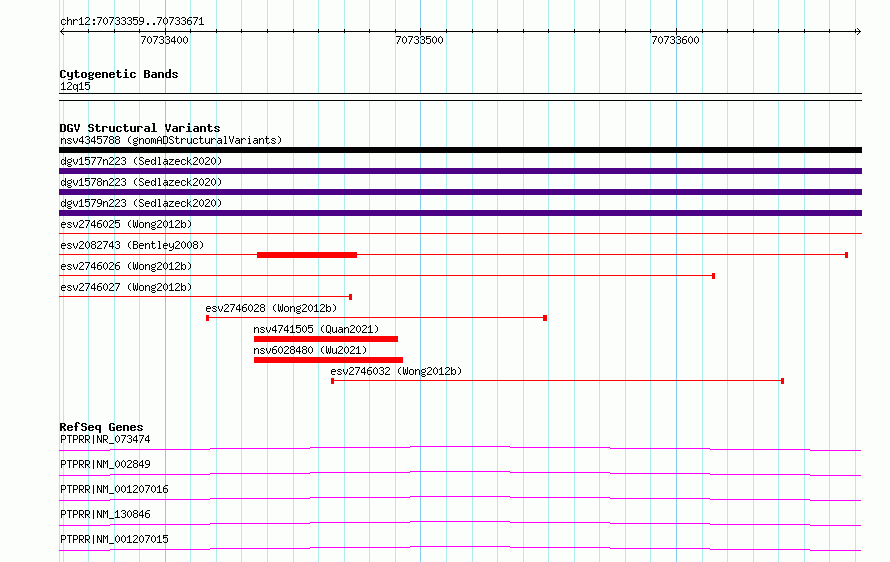Click the right end marker of esv2746026
890x562 pixels.
(713, 276)
